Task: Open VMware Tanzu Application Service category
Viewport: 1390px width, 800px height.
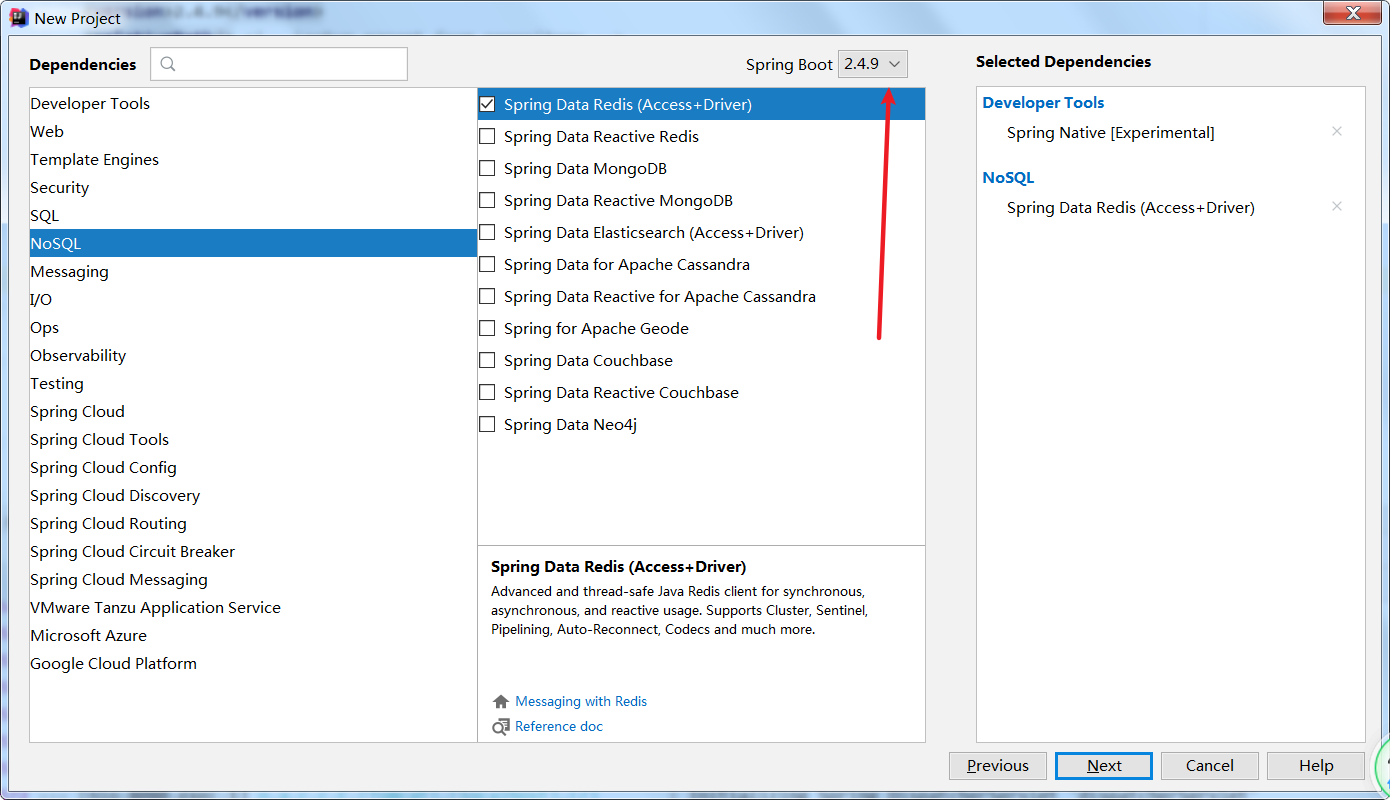Action: pyautogui.click(x=253, y=608)
